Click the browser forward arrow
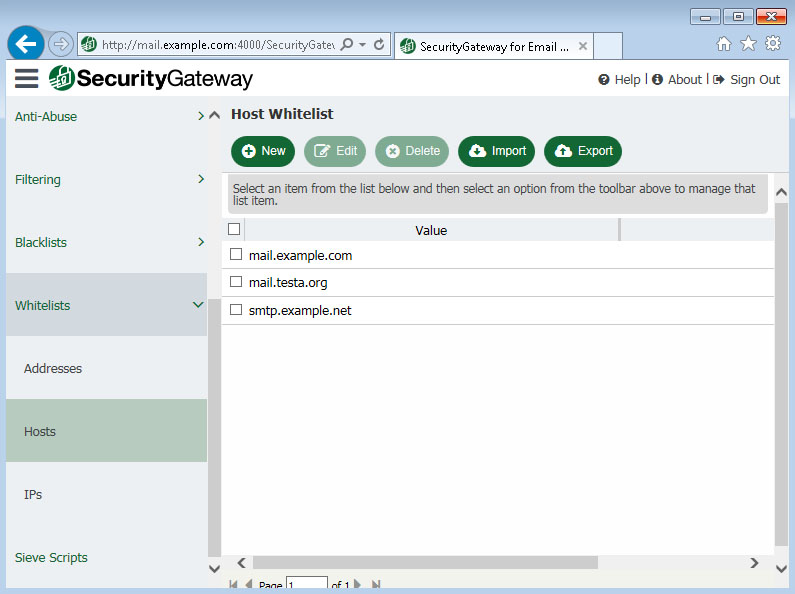The height and width of the screenshot is (594, 795). point(60,45)
